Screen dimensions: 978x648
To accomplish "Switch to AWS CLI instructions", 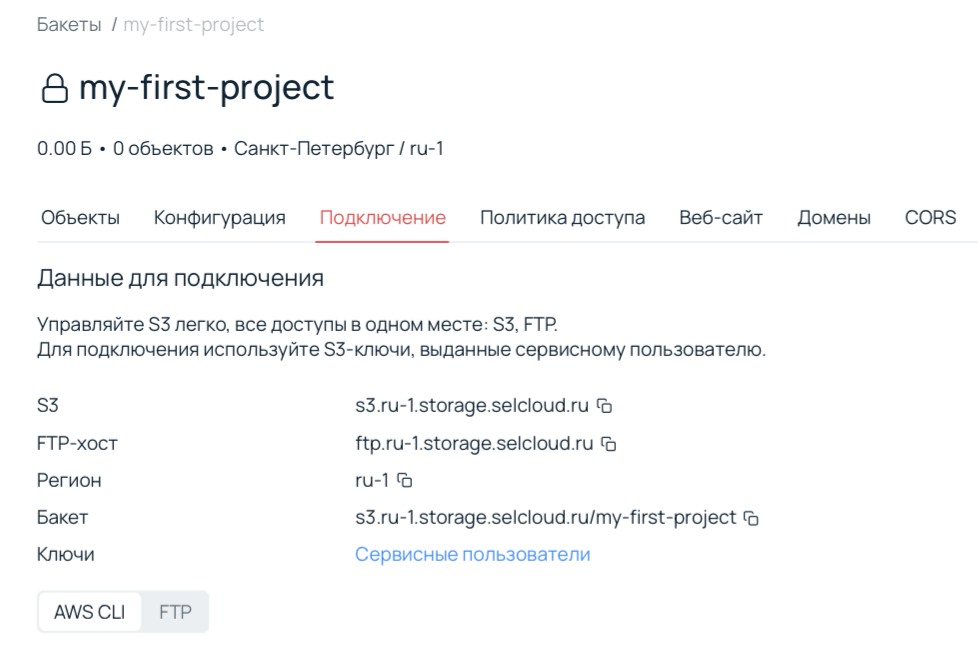I will [x=90, y=612].
